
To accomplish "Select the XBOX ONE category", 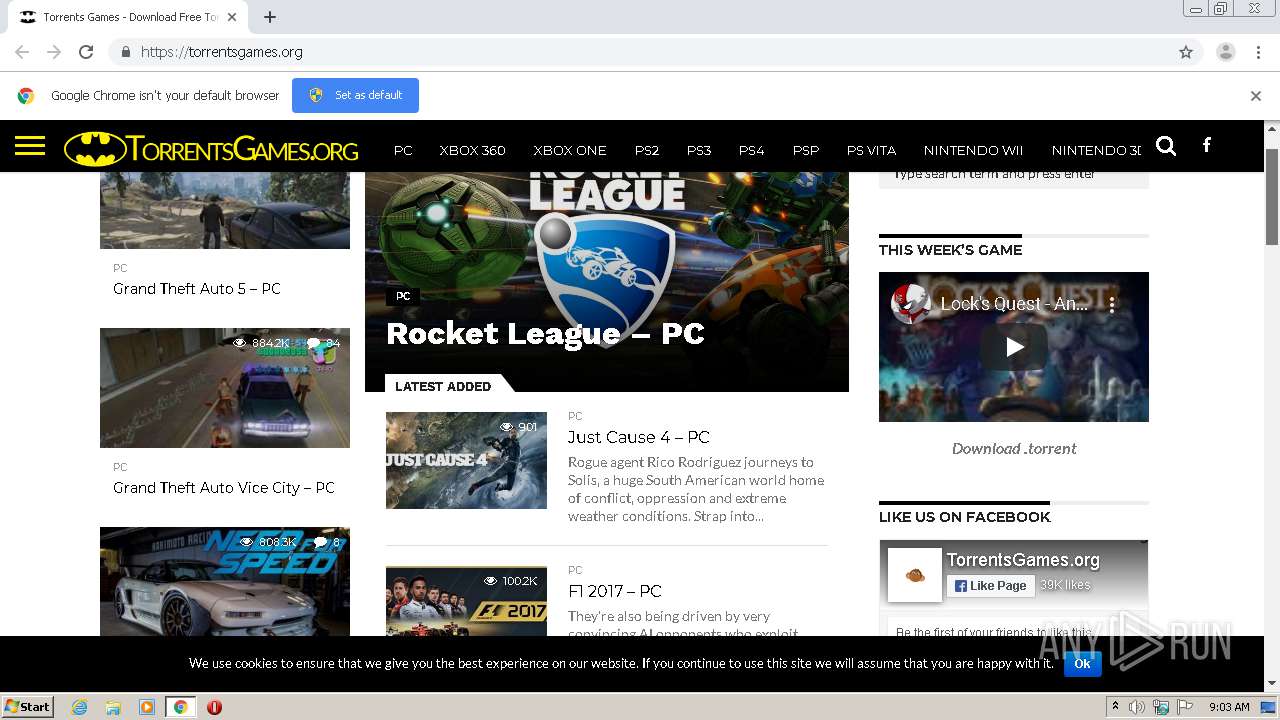I will pyautogui.click(x=570, y=150).
